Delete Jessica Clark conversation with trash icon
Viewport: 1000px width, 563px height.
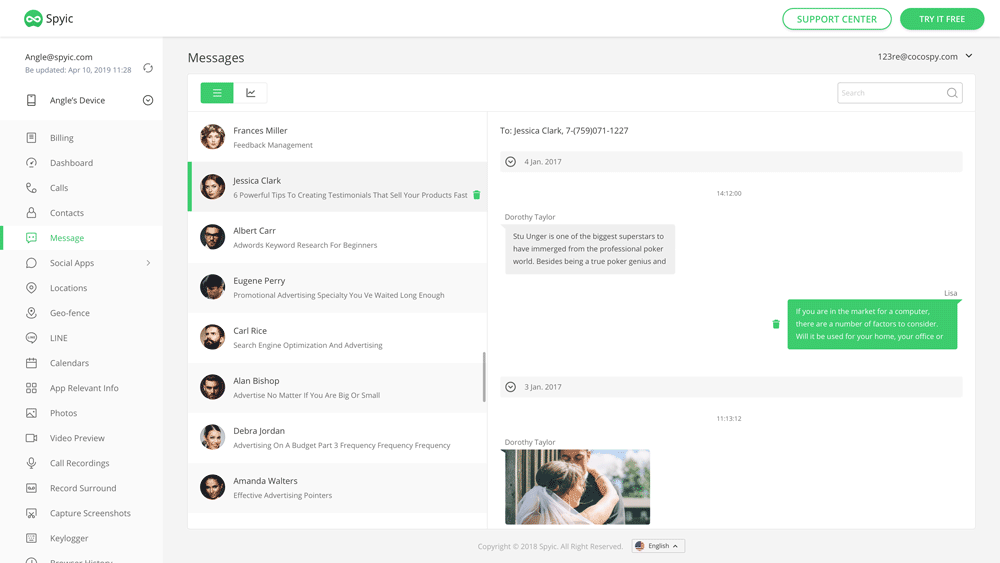[477, 195]
